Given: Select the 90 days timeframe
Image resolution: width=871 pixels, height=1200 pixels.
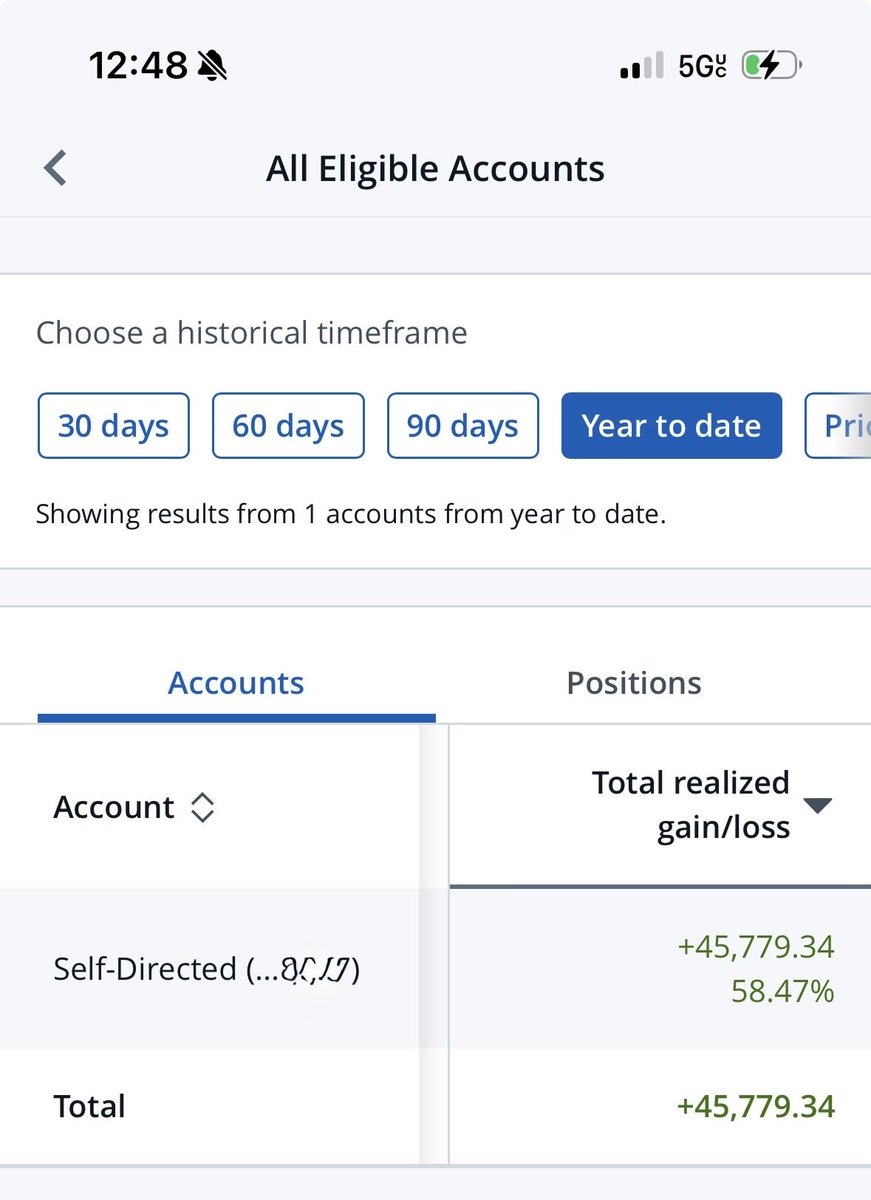Looking at the screenshot, I should pos(463,426).
